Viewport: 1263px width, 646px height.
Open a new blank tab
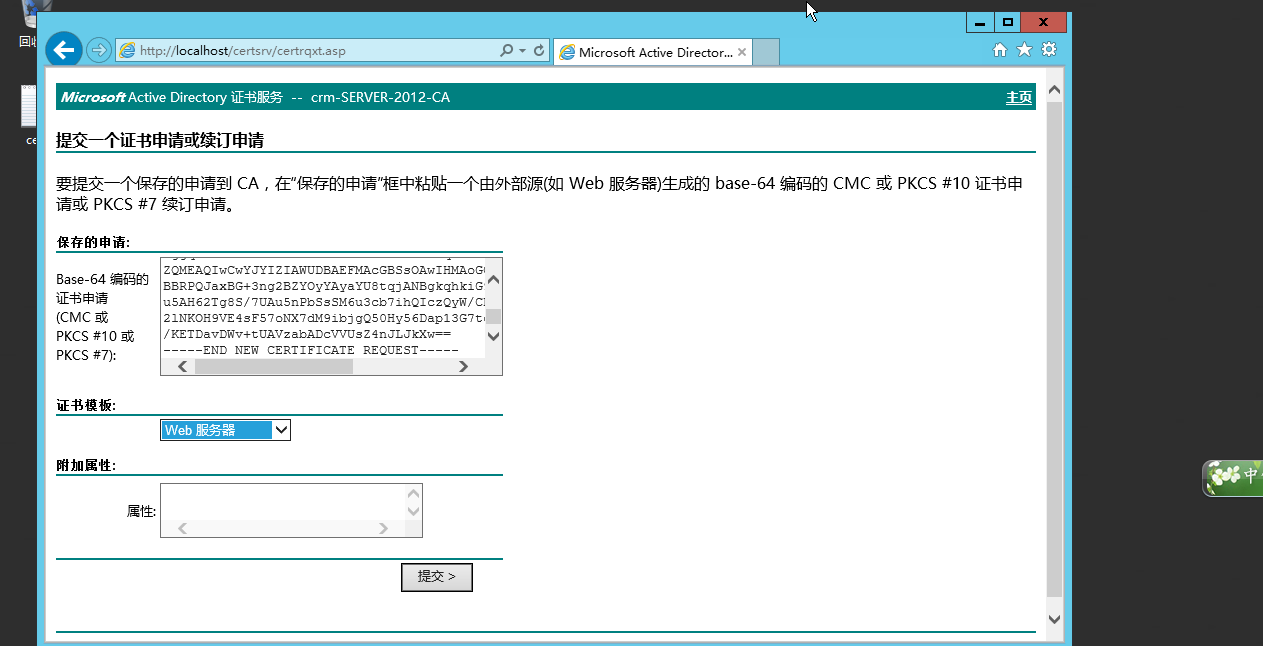coord(765,52)
